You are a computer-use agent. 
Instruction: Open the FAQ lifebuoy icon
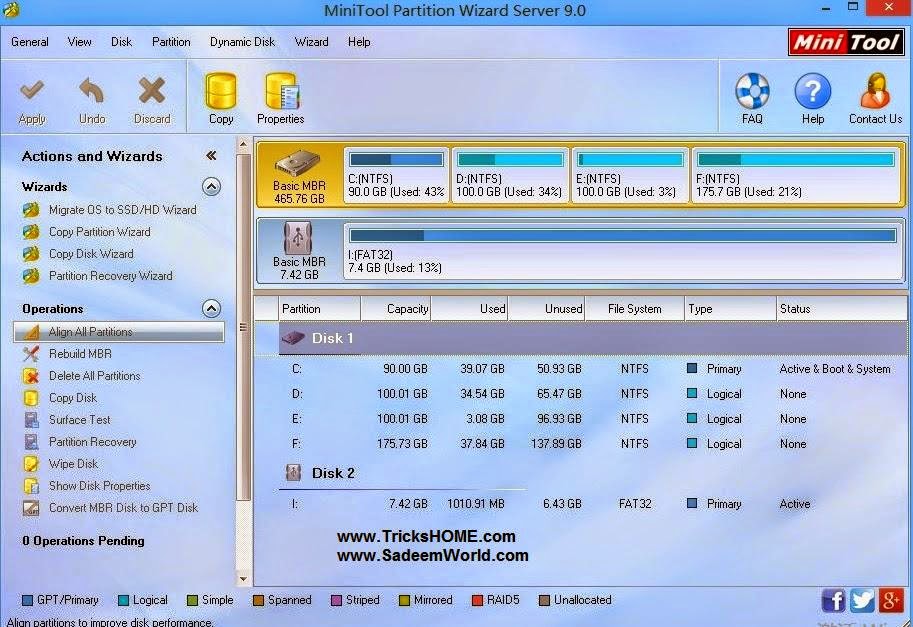pyautogui.click(x=752, y=91)
